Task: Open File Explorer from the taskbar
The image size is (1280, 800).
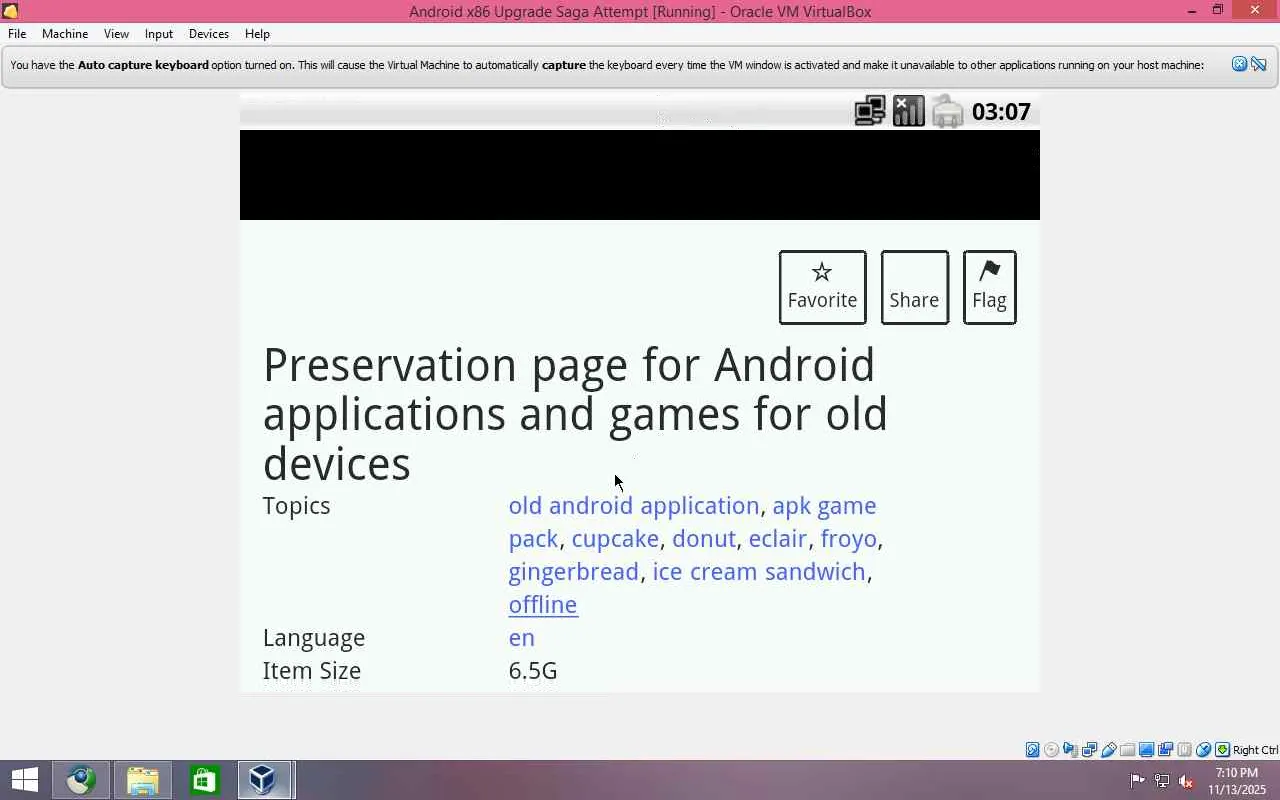Action: click(x=142, y=780)
